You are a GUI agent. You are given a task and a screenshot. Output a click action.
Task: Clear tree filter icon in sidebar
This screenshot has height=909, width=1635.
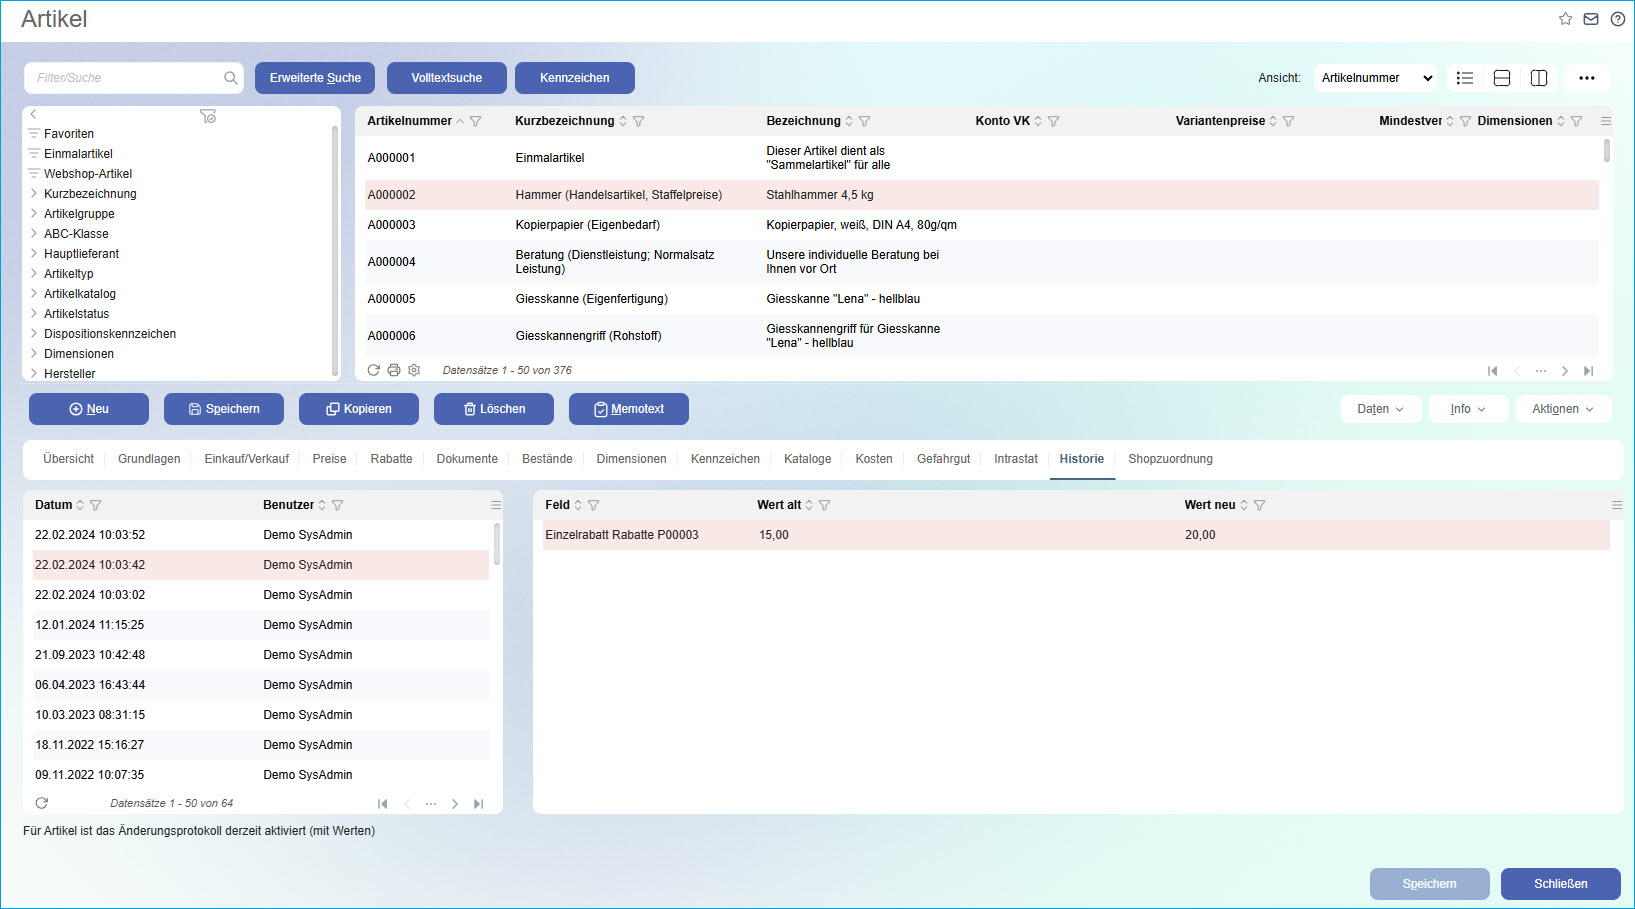pos(208,116)
